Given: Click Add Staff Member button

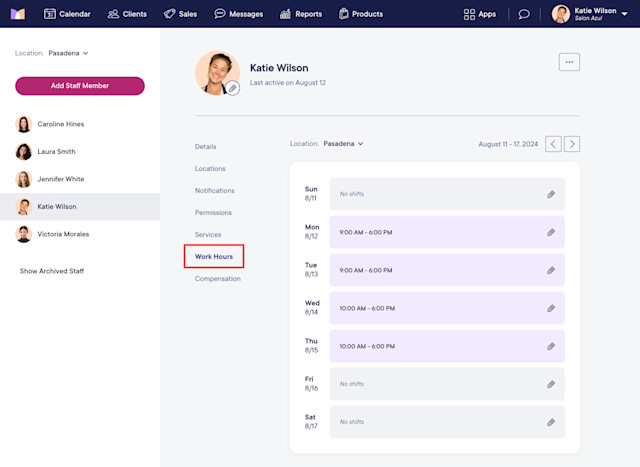Looking at the screenshot, I should [80, 86].
